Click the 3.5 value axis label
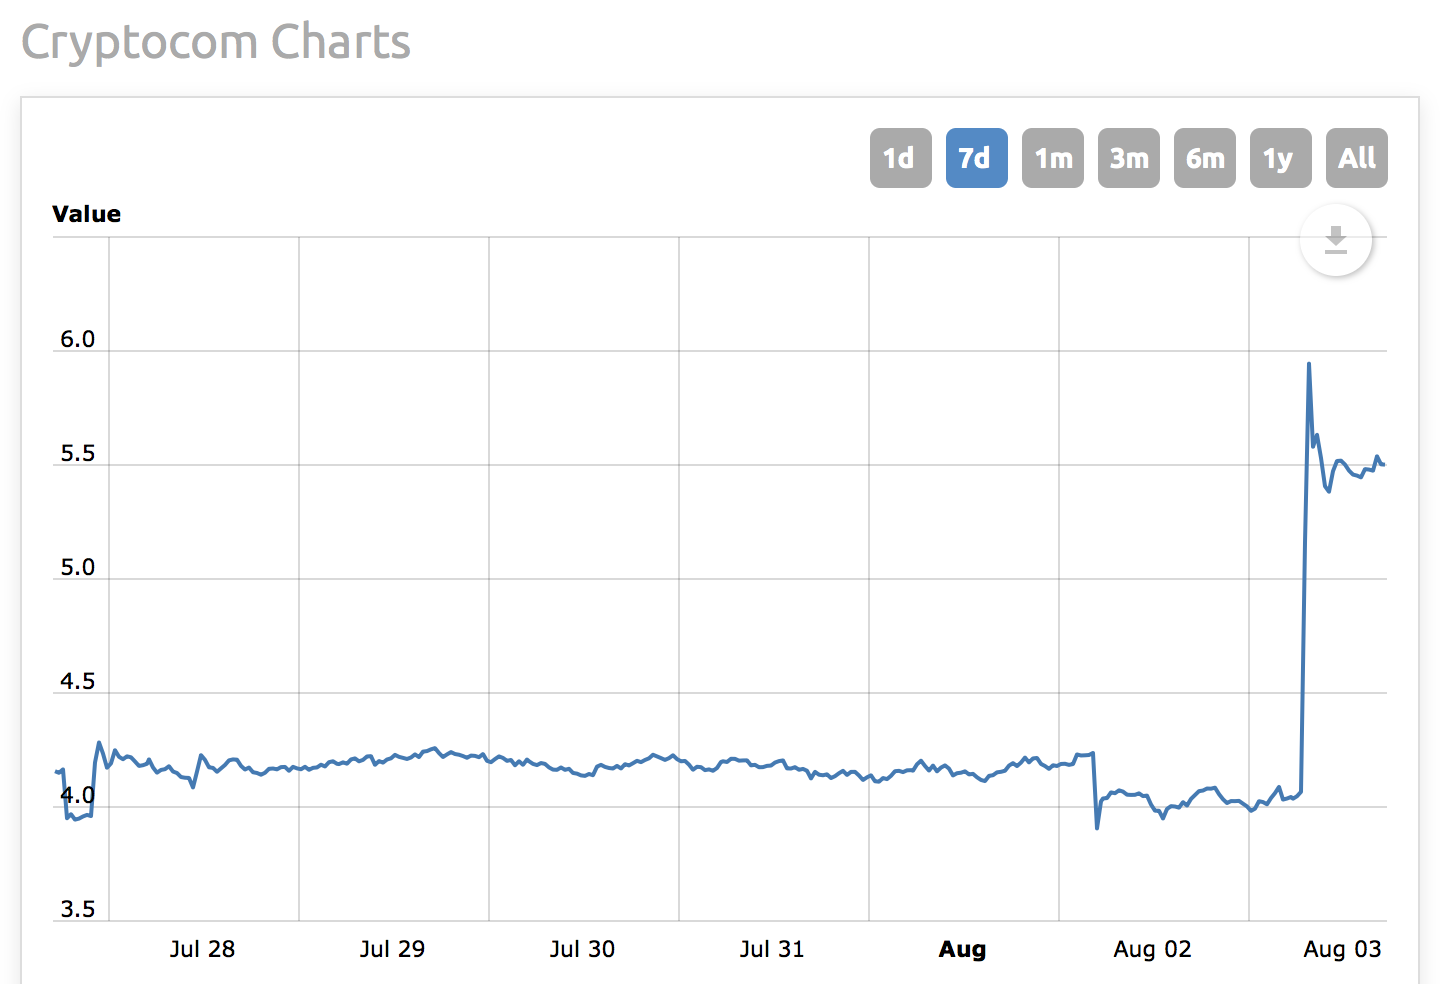 [77, 909]
